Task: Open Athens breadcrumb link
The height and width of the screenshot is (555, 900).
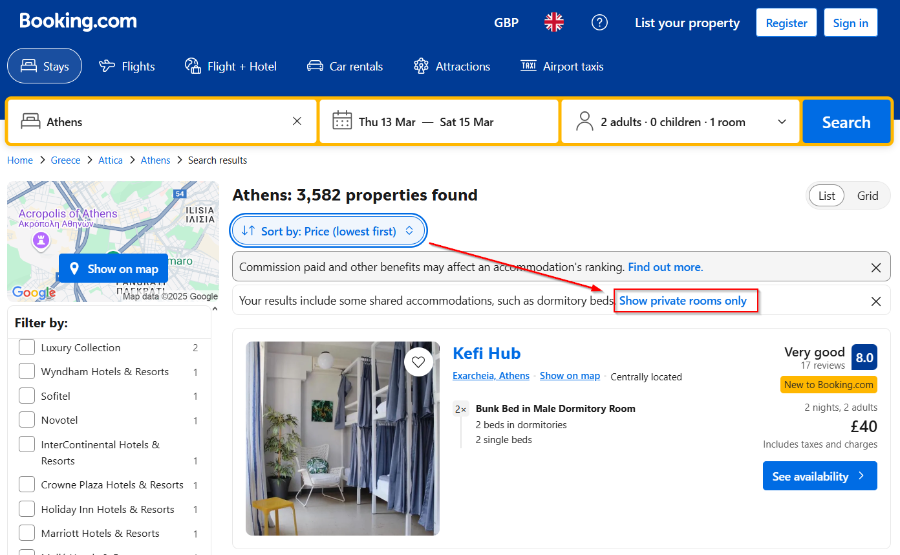Action: click(x=156, y=160)
